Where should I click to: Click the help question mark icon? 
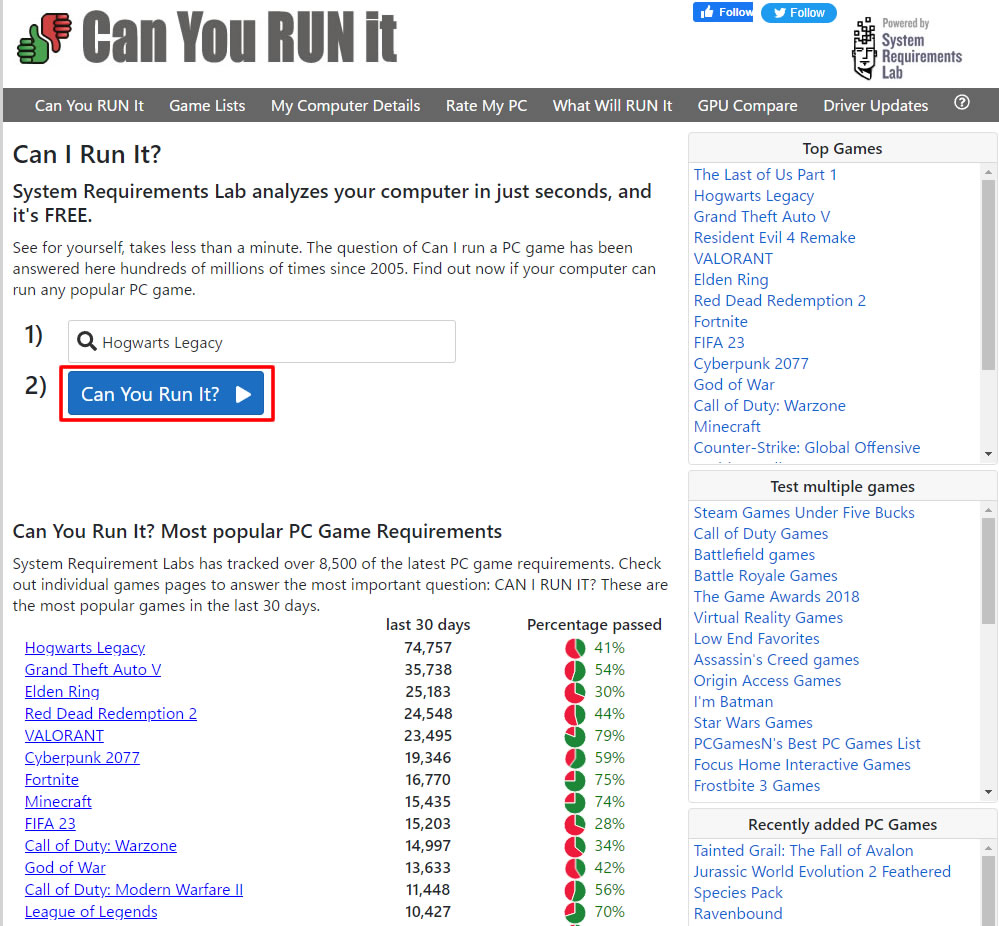click(x=961, y=103)
